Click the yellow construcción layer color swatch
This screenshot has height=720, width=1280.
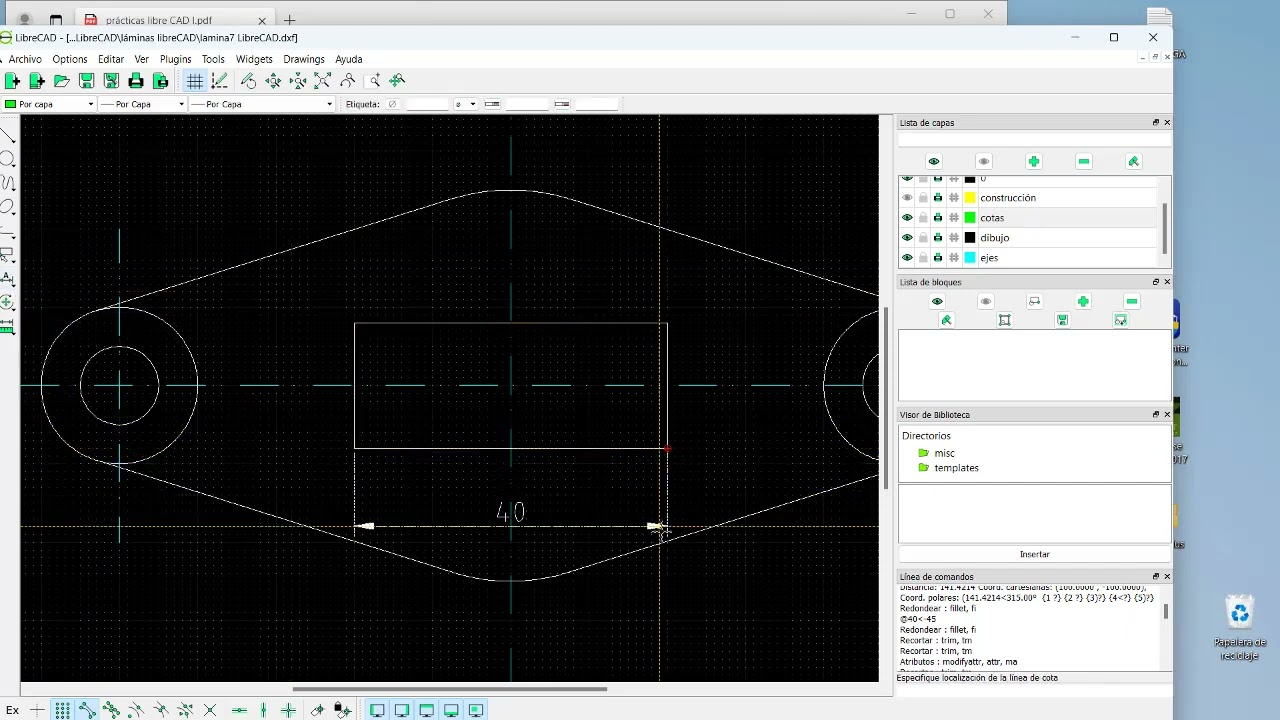[969, 198]
